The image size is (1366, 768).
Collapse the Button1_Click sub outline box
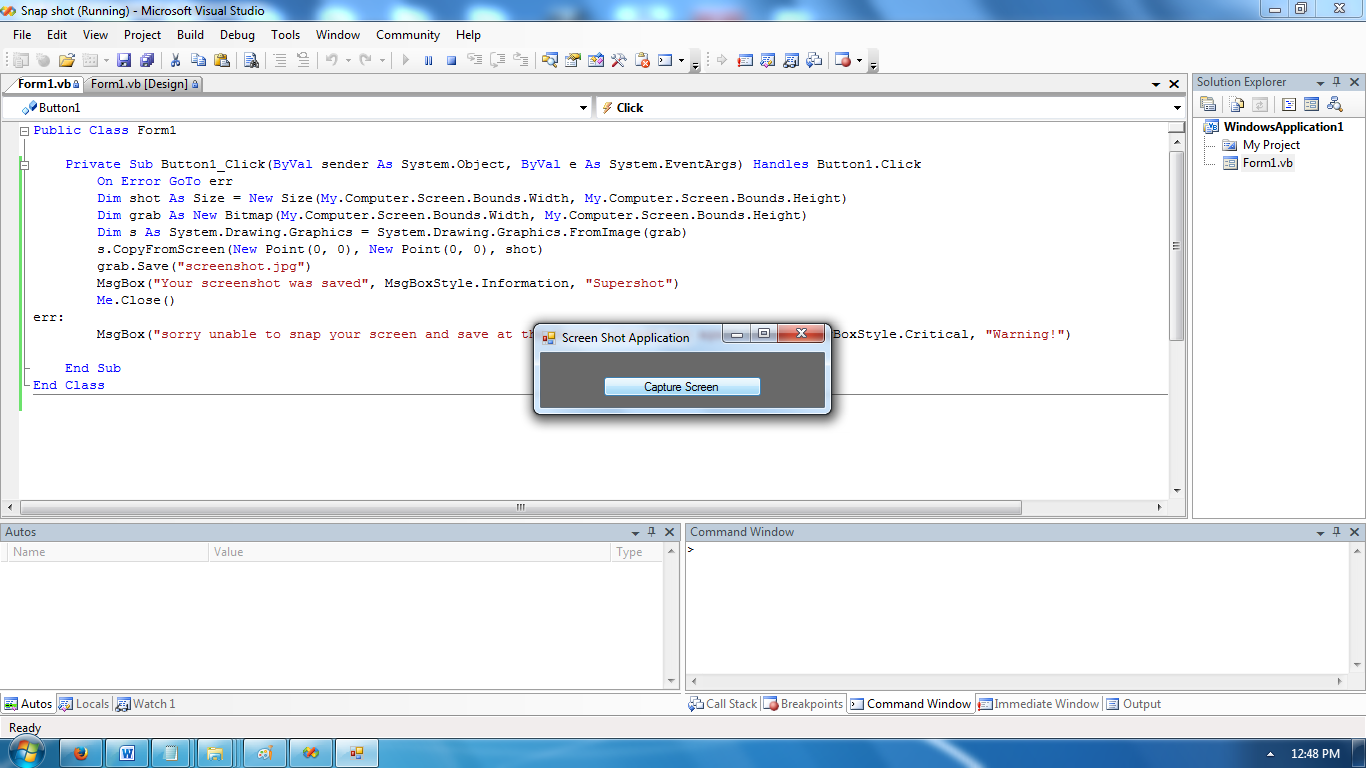point(24,165)
